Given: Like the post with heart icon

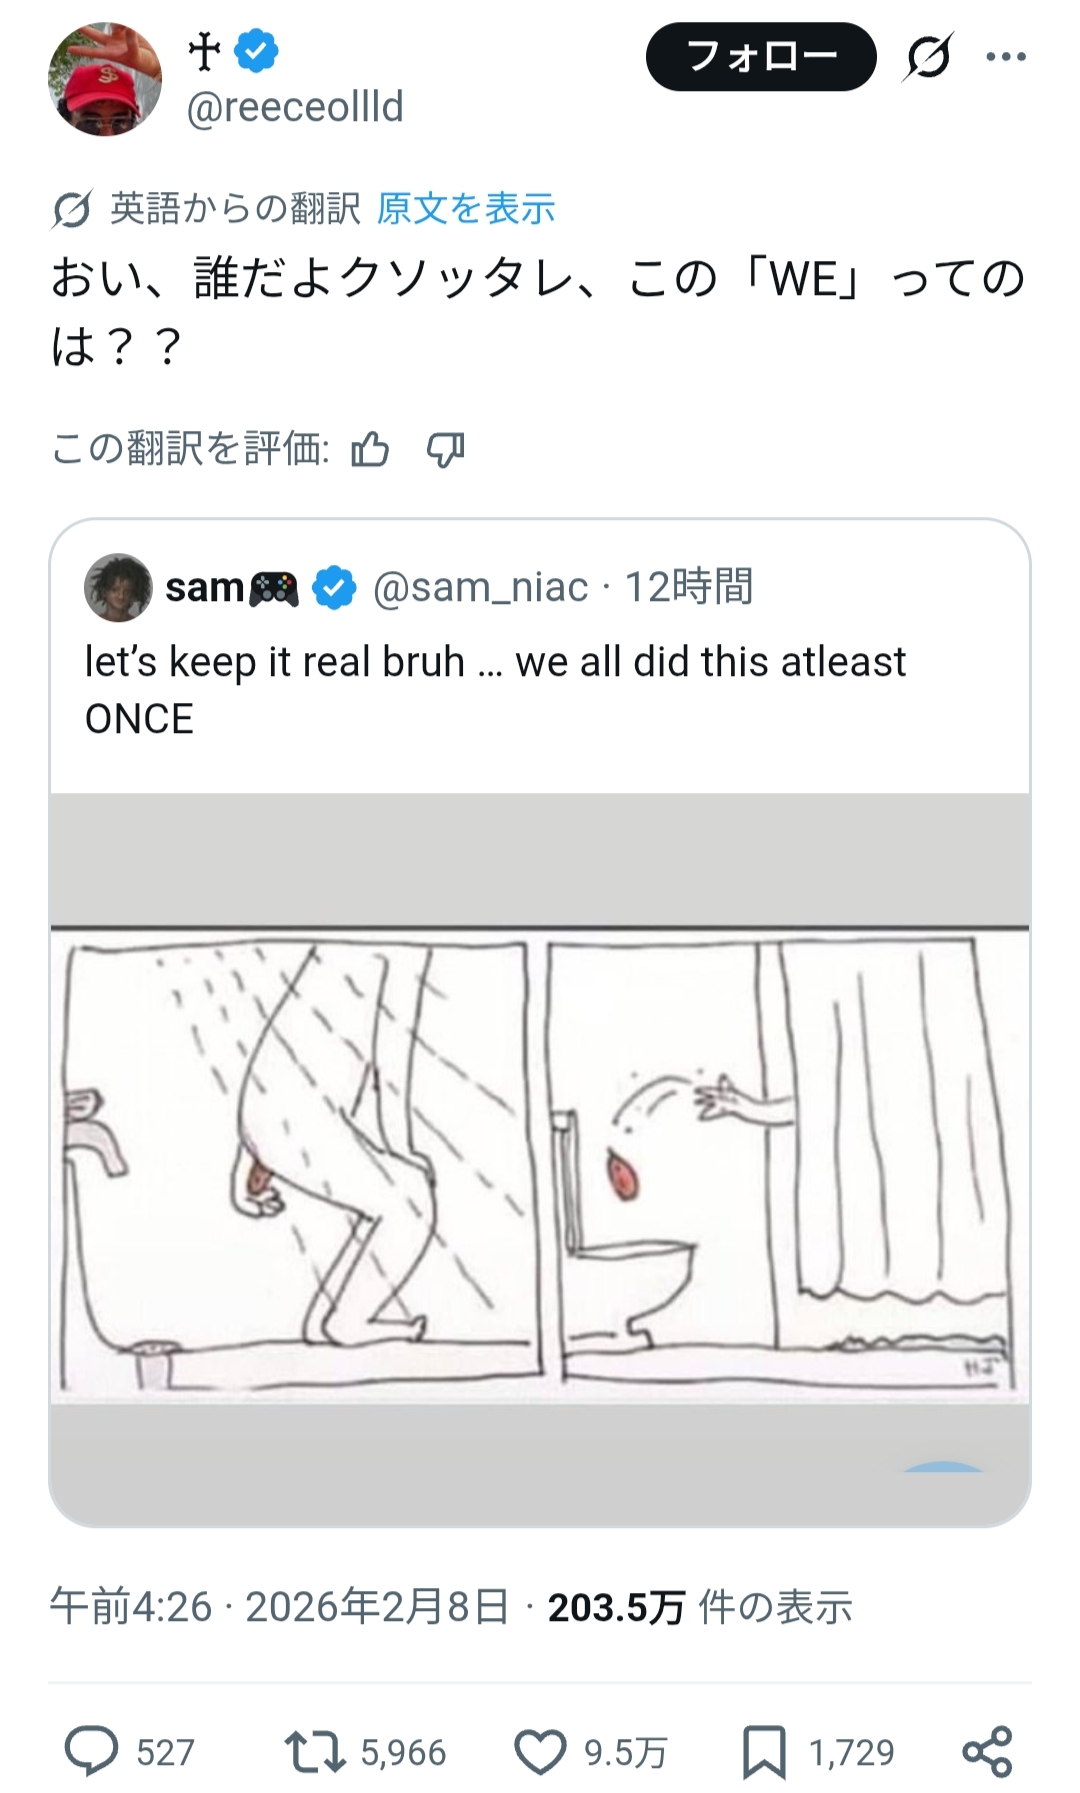Looking at the screenshot, I should tap(540, 1751).
